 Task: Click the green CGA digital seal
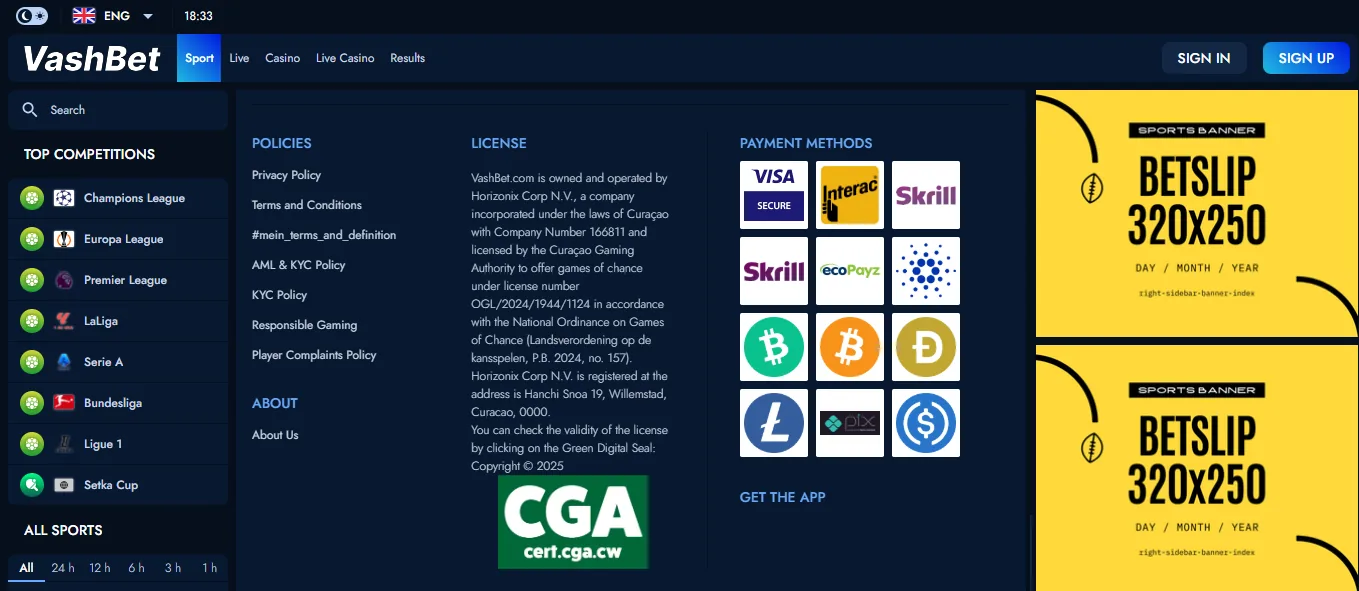point(573,522)
